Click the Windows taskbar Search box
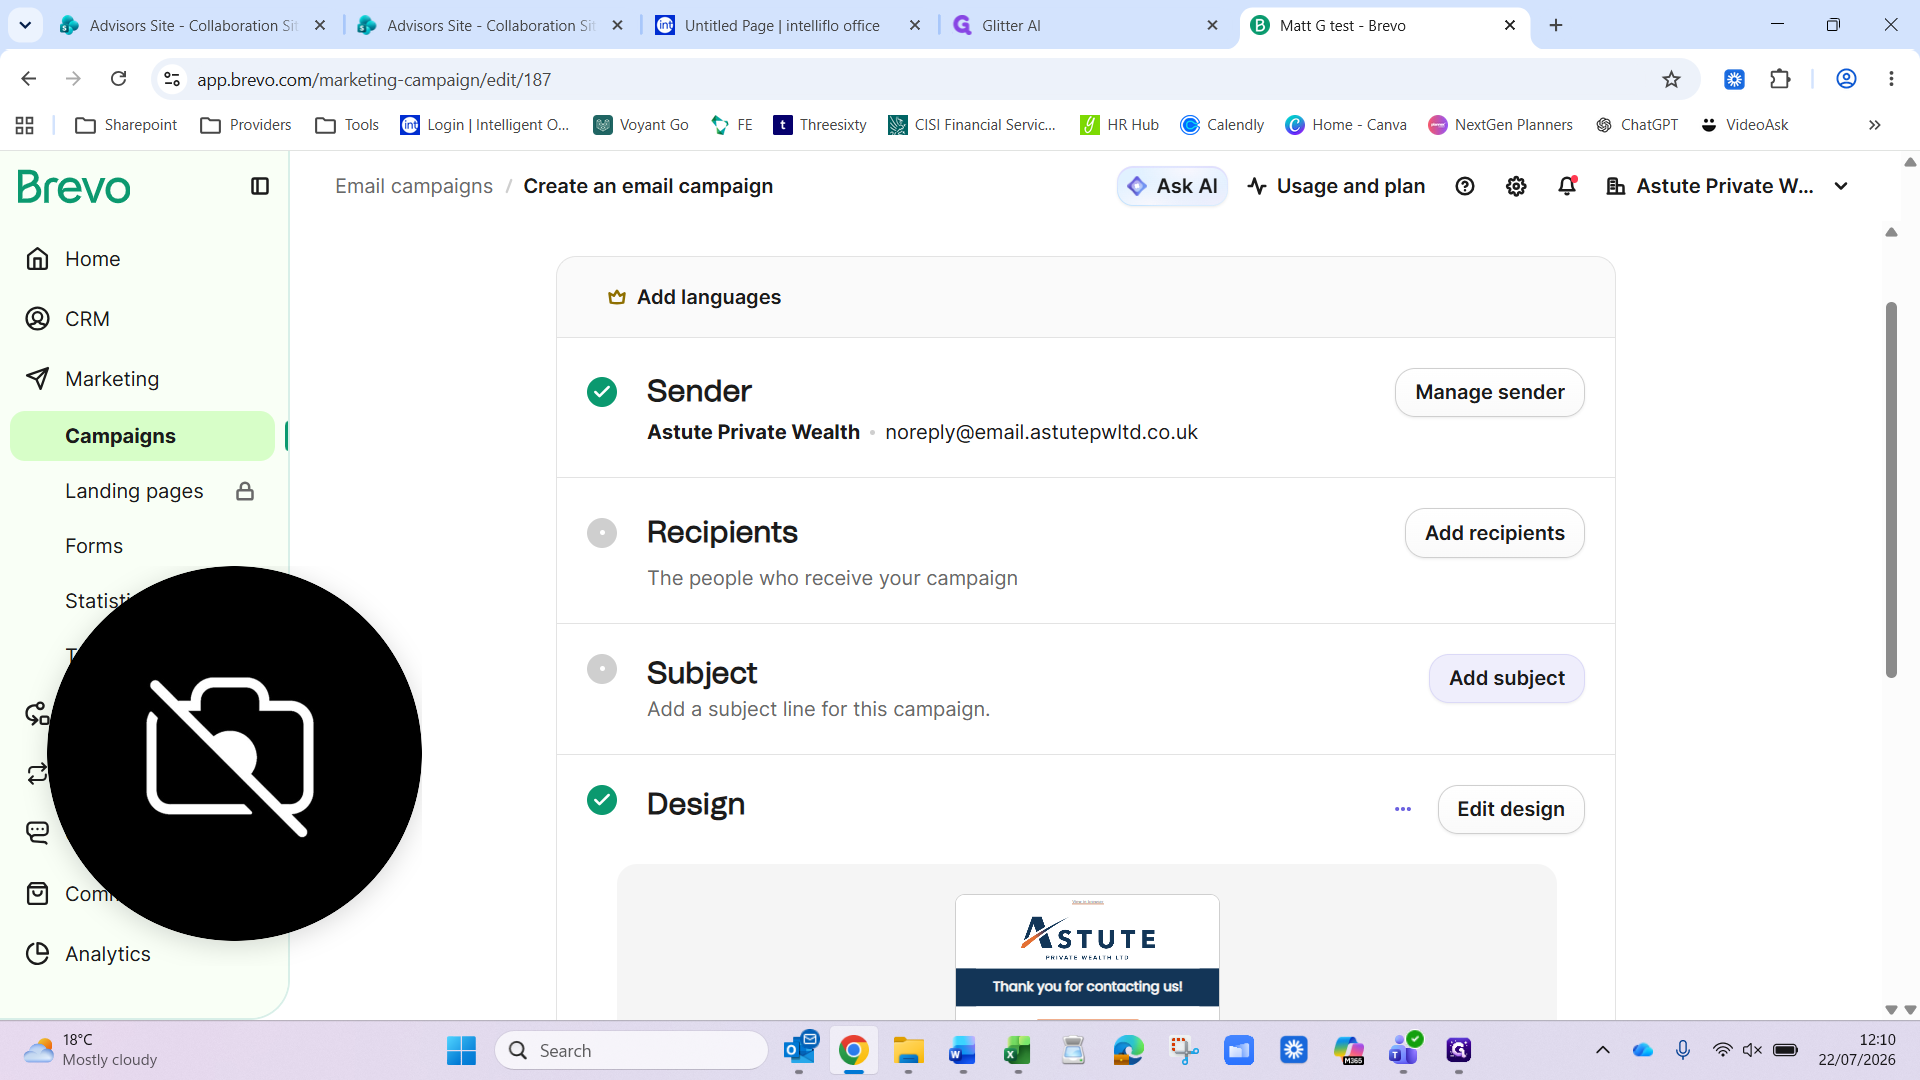Image resolution: width=1920 pixels, height=1080 pixels. (x=632, y=1050)
